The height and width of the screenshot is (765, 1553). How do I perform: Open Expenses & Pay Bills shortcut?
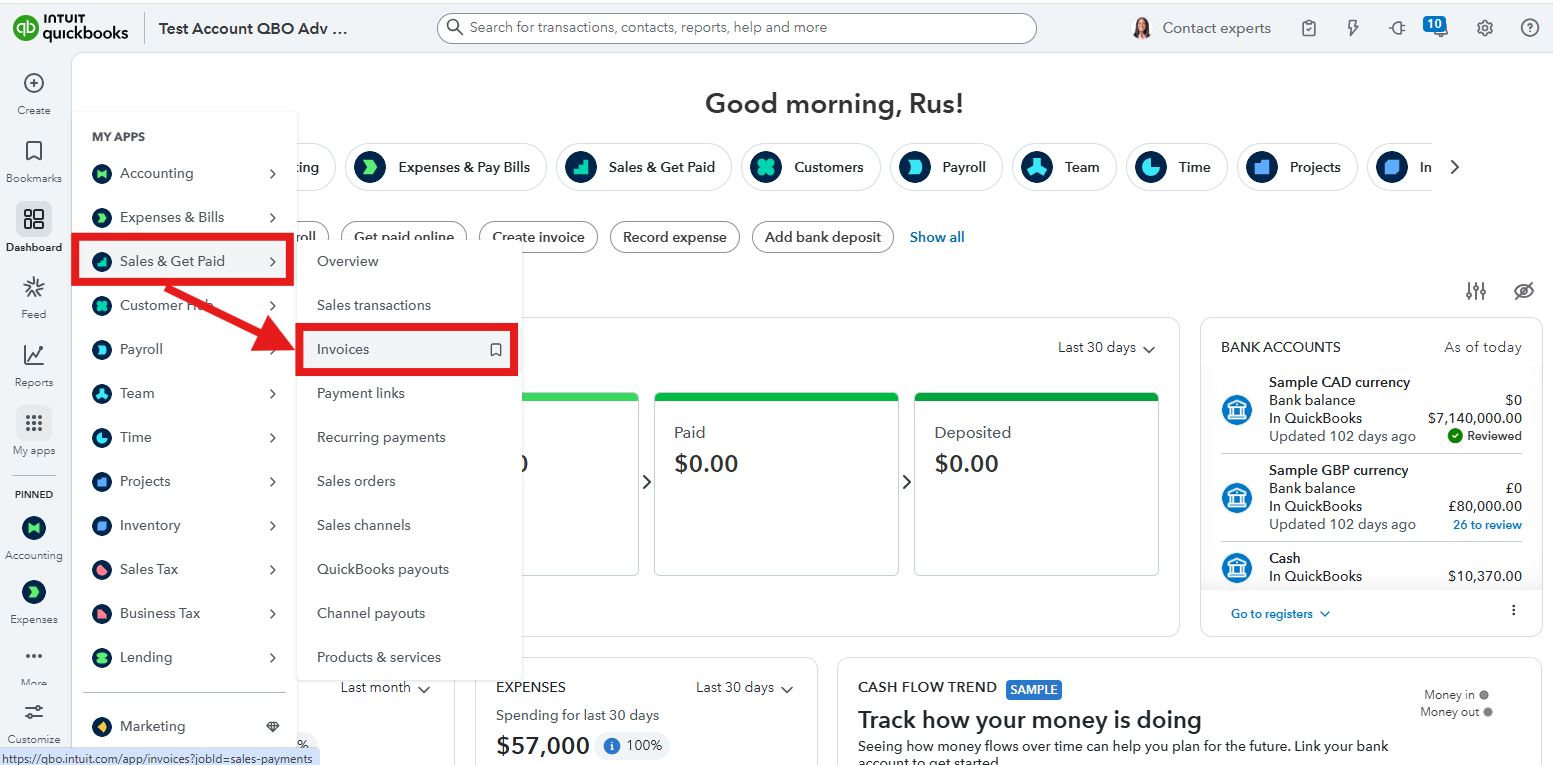[x=445, y=168]
